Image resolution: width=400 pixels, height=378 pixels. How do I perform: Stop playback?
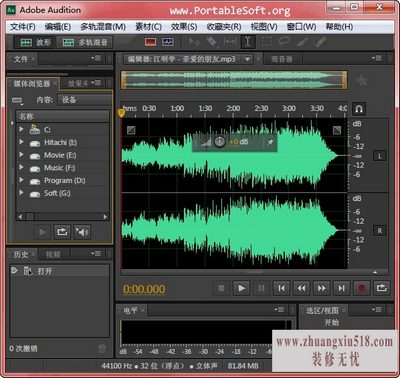pos(221,288)
